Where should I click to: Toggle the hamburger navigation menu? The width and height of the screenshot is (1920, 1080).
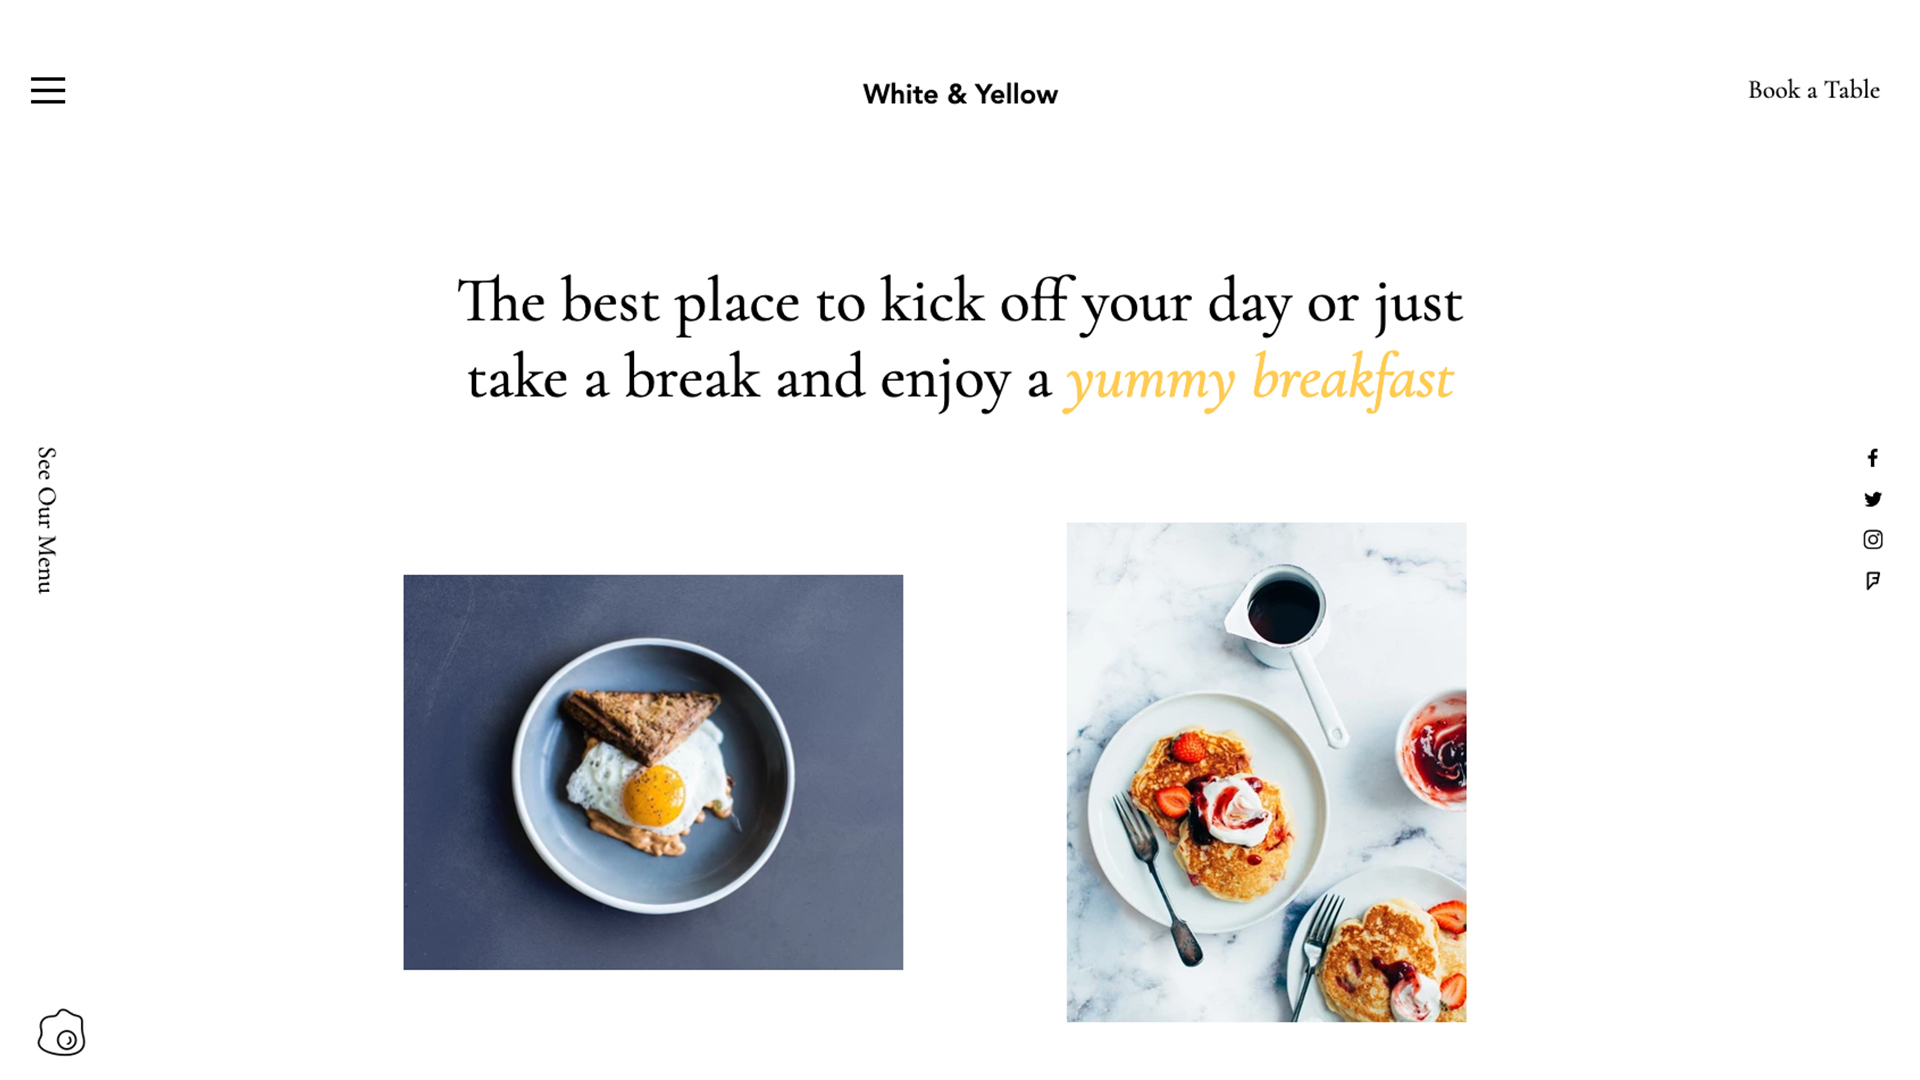pos(47,90)
